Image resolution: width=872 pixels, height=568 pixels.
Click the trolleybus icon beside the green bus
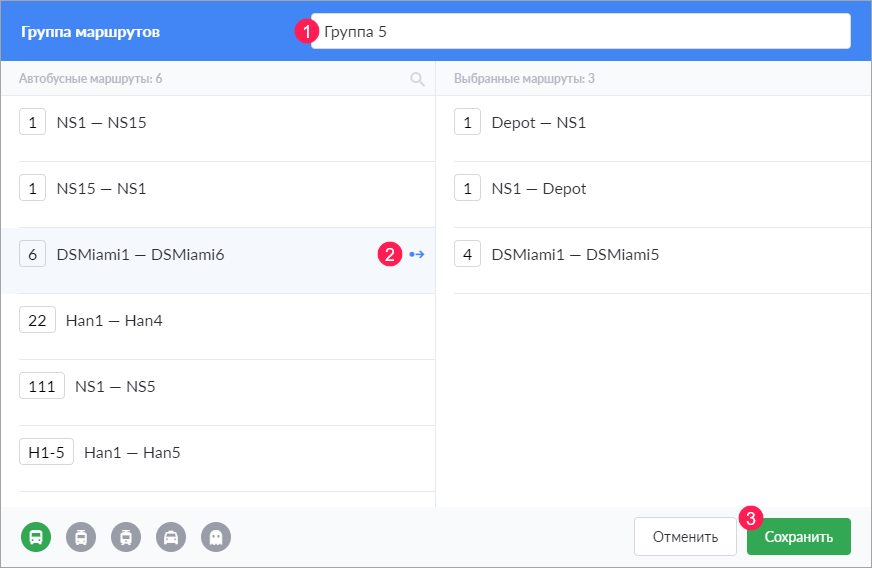(81, 537)
